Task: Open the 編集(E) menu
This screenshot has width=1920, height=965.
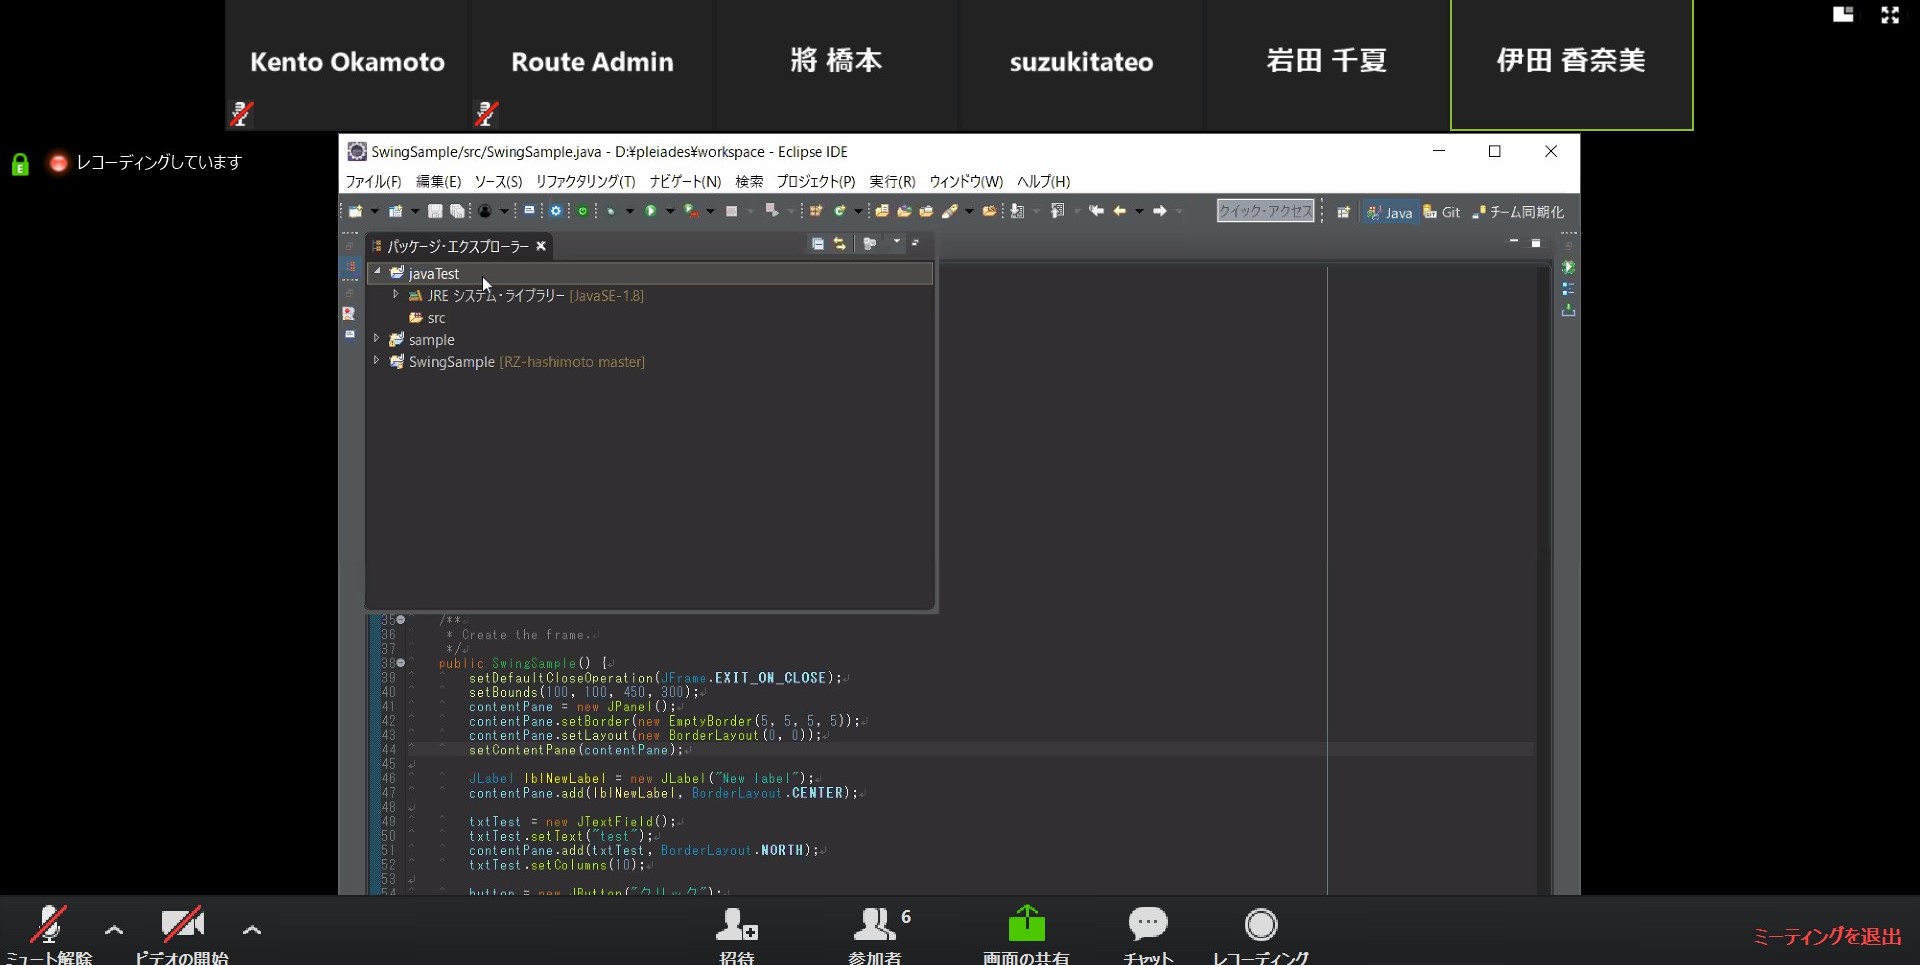Action: point(438,182)
